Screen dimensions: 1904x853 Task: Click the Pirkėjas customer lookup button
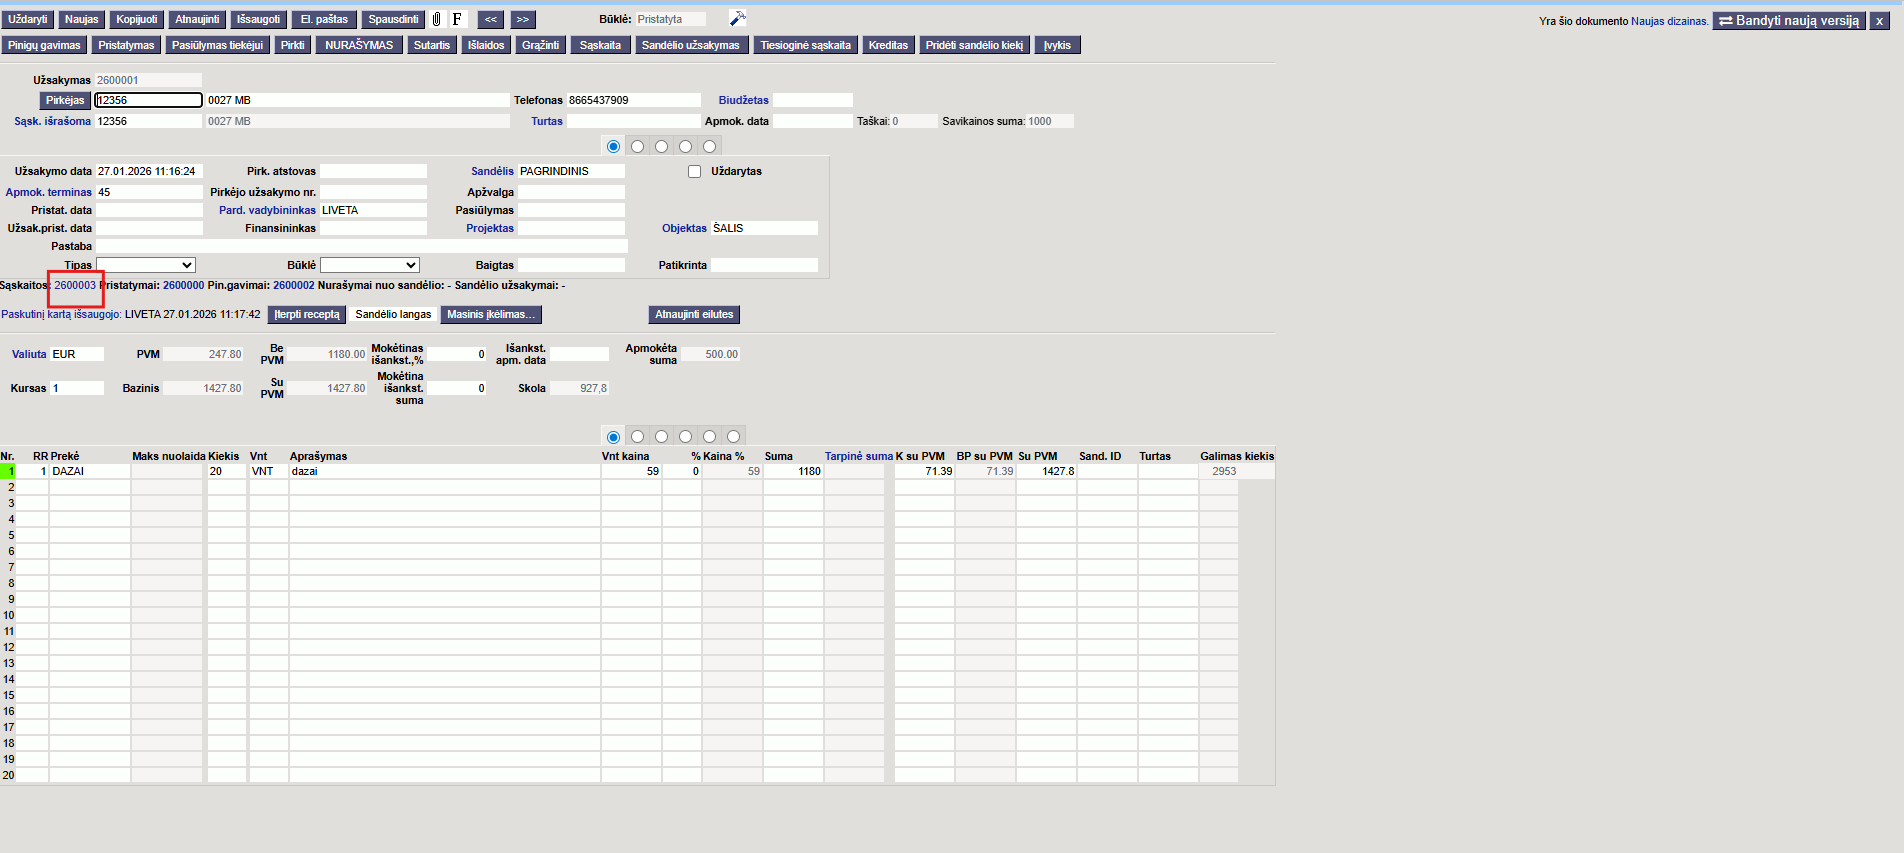[x=65, y=100]
